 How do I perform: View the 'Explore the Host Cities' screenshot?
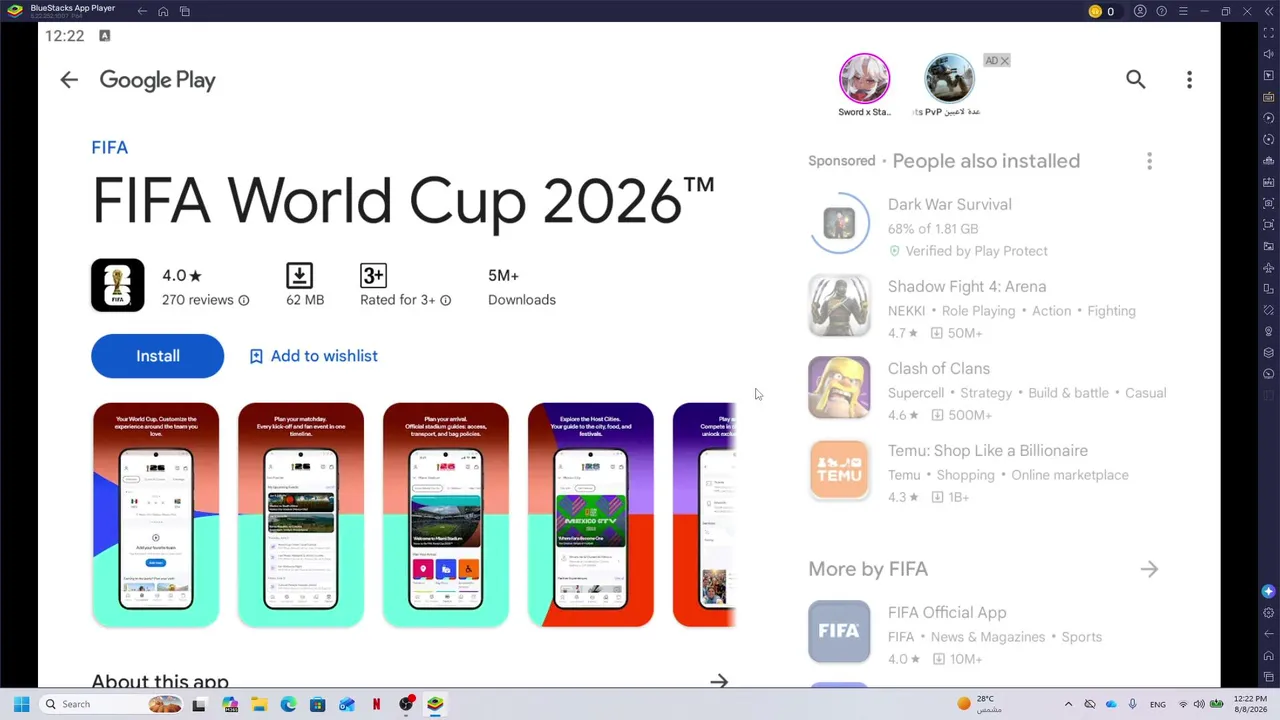tap(591, 515)
